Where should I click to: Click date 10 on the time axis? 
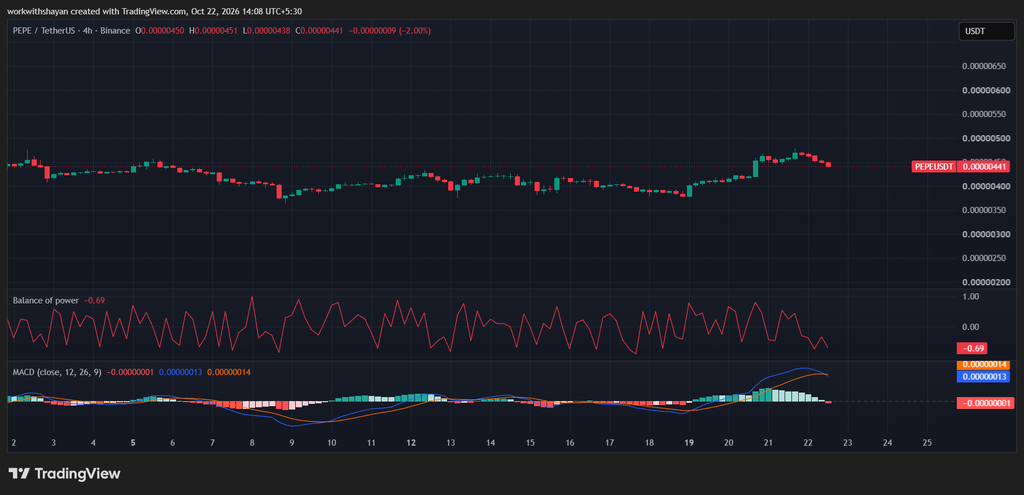(332, 443)
